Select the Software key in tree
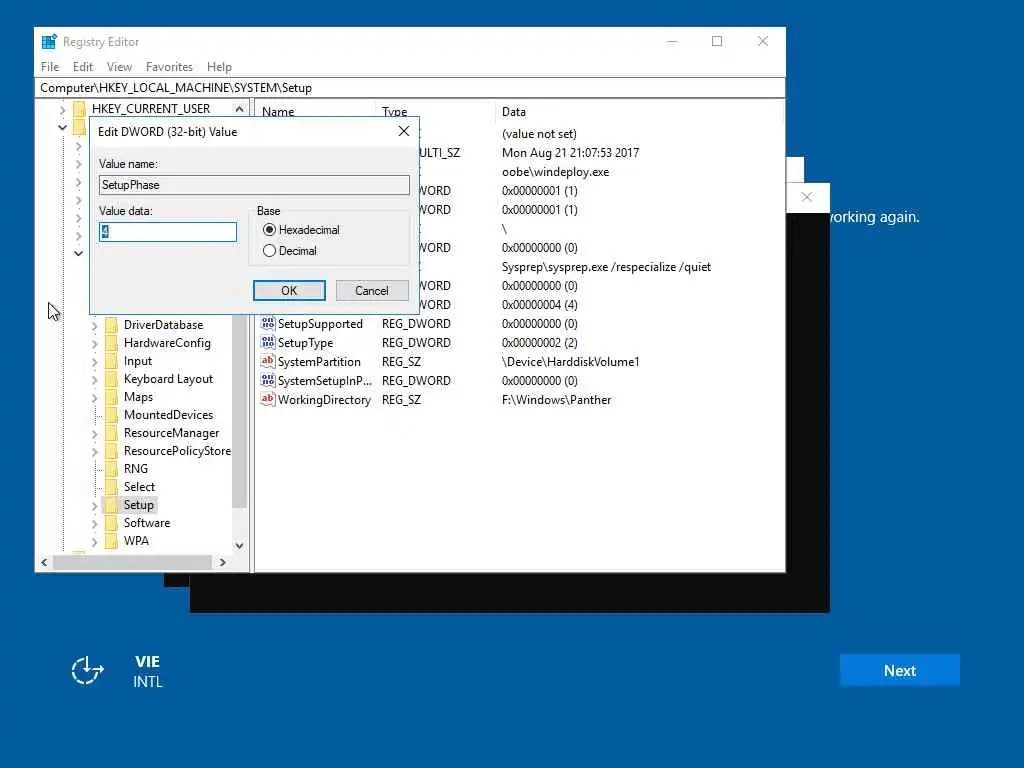 coord(147,522)
